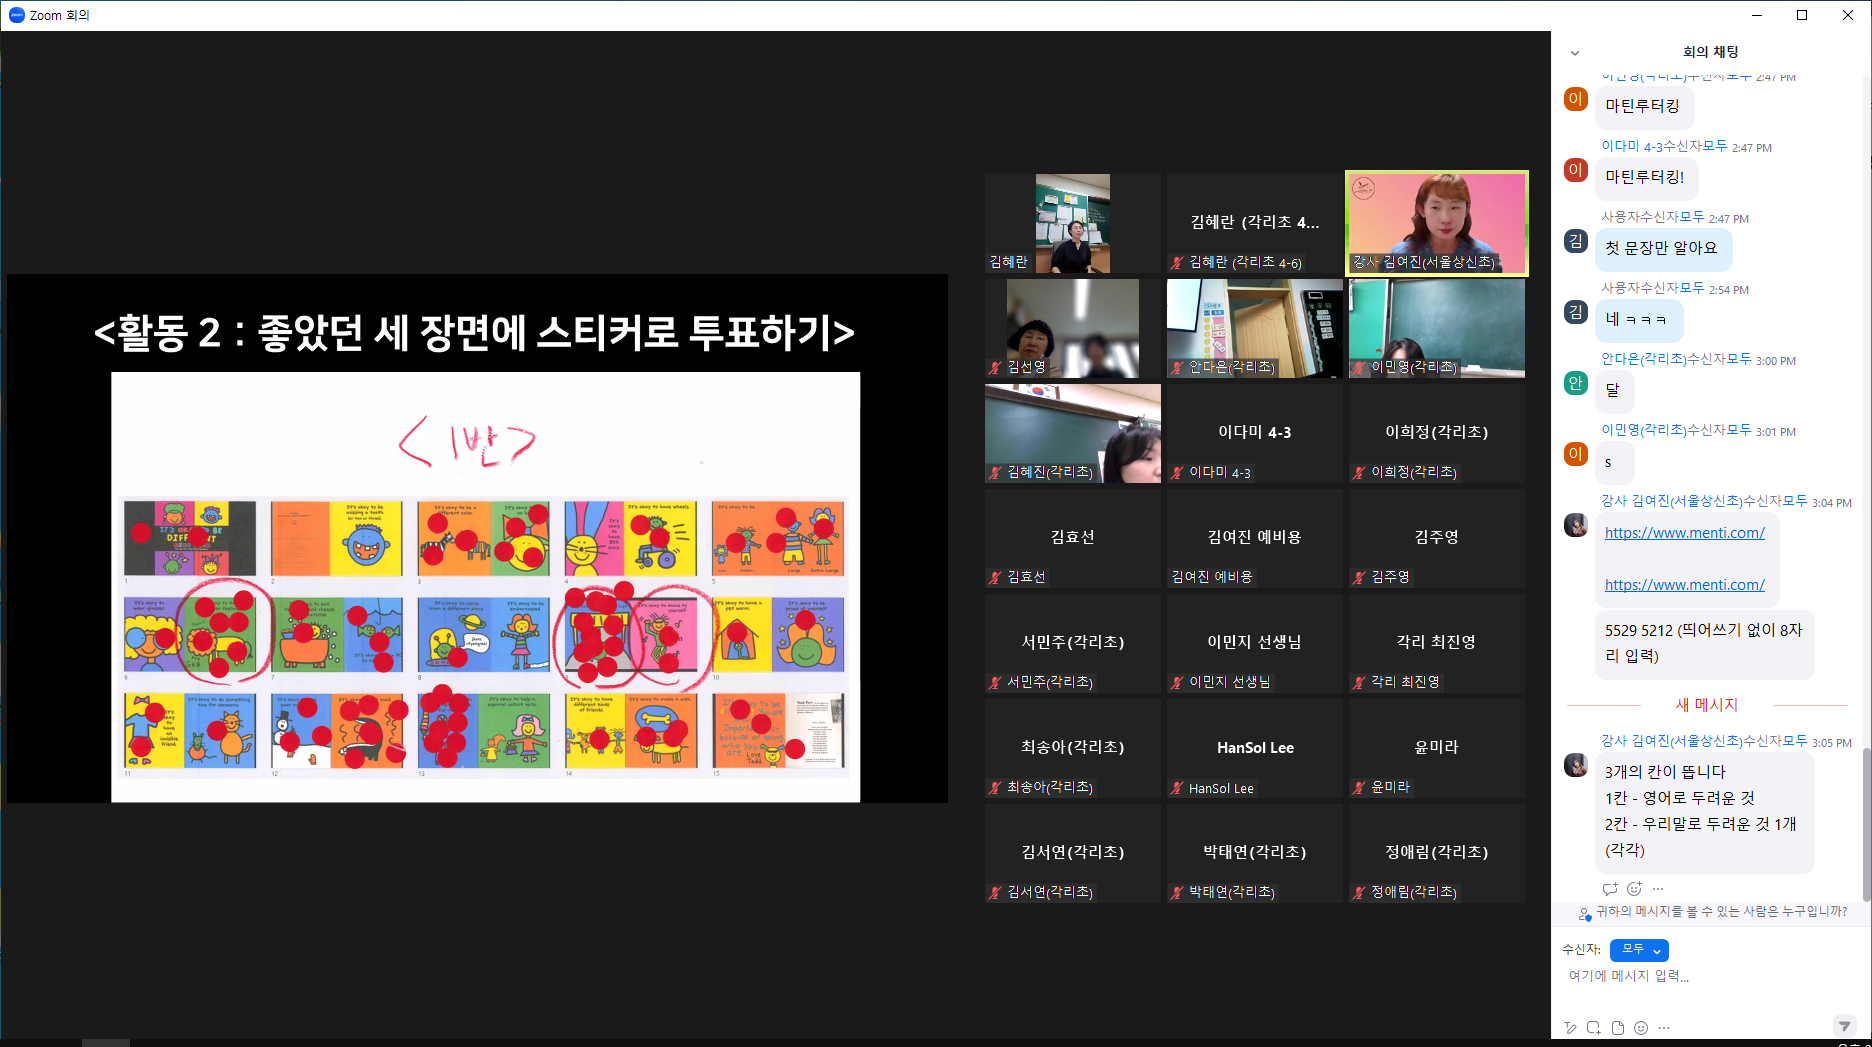Click 강사 김여진 avatar beside menti link message
This screenshot has height=1047, width=1872.
pyautogui.click(x=1576, y=525)
